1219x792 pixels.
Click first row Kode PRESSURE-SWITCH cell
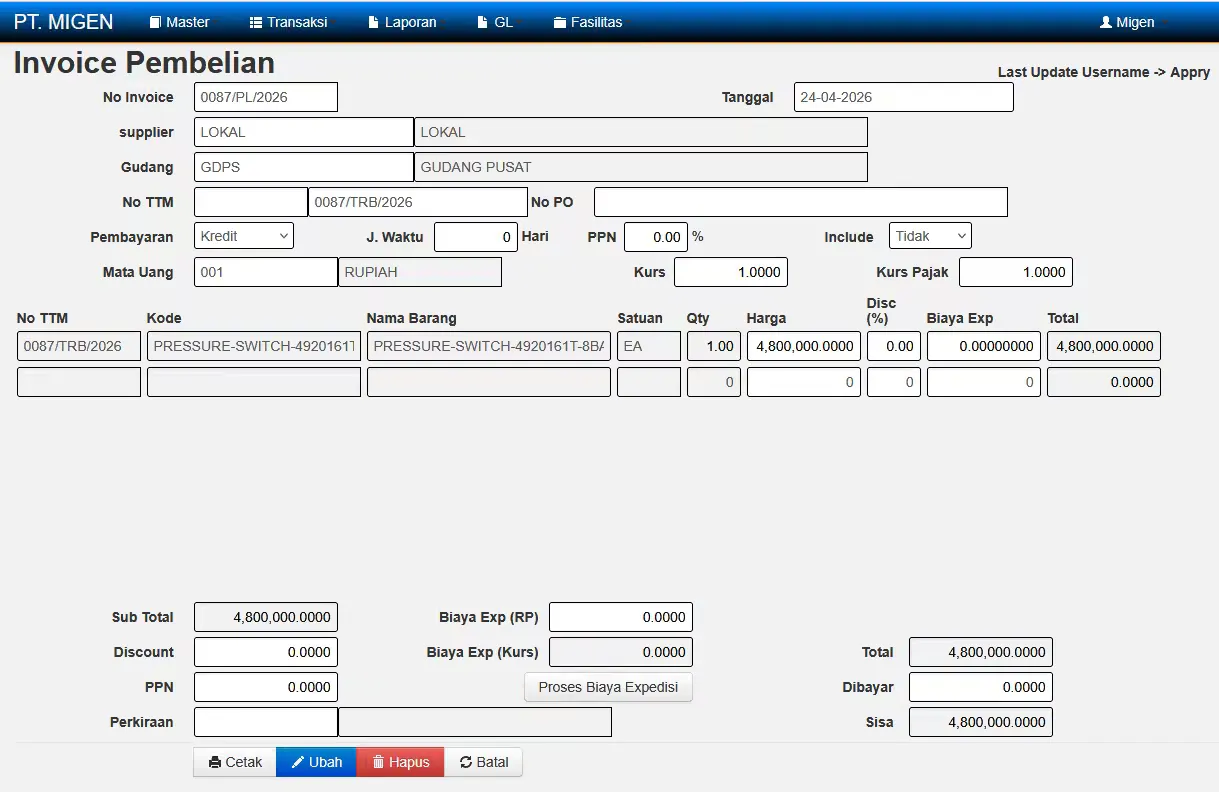tap(254, 346)
